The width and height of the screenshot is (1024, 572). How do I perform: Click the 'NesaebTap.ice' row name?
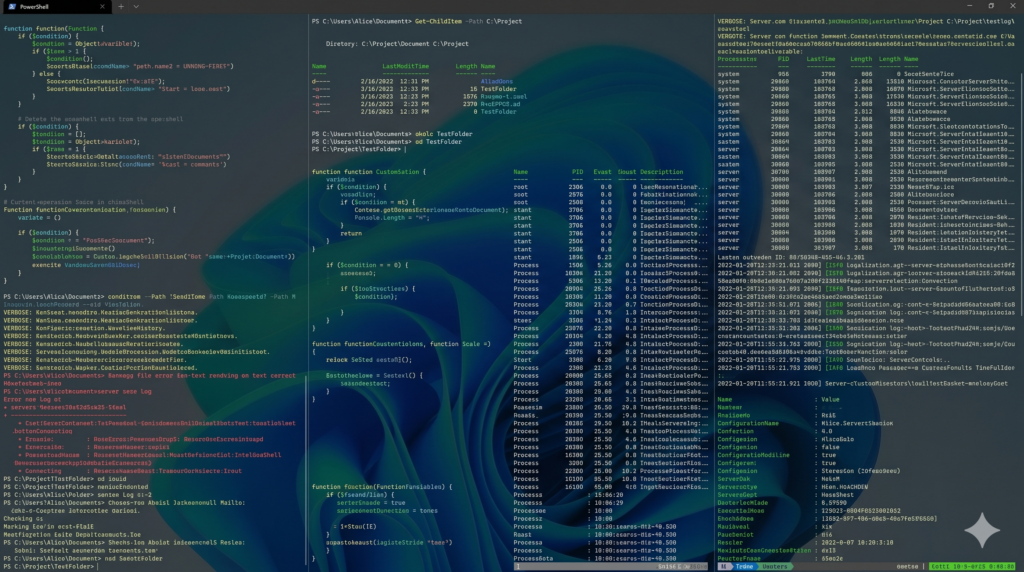930,187
